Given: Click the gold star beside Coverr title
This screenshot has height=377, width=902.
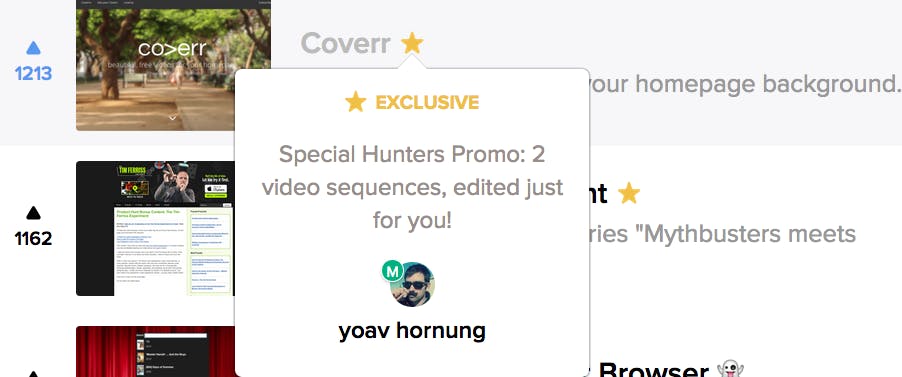Looking at the screenshot, I should (x=412, y=43).
